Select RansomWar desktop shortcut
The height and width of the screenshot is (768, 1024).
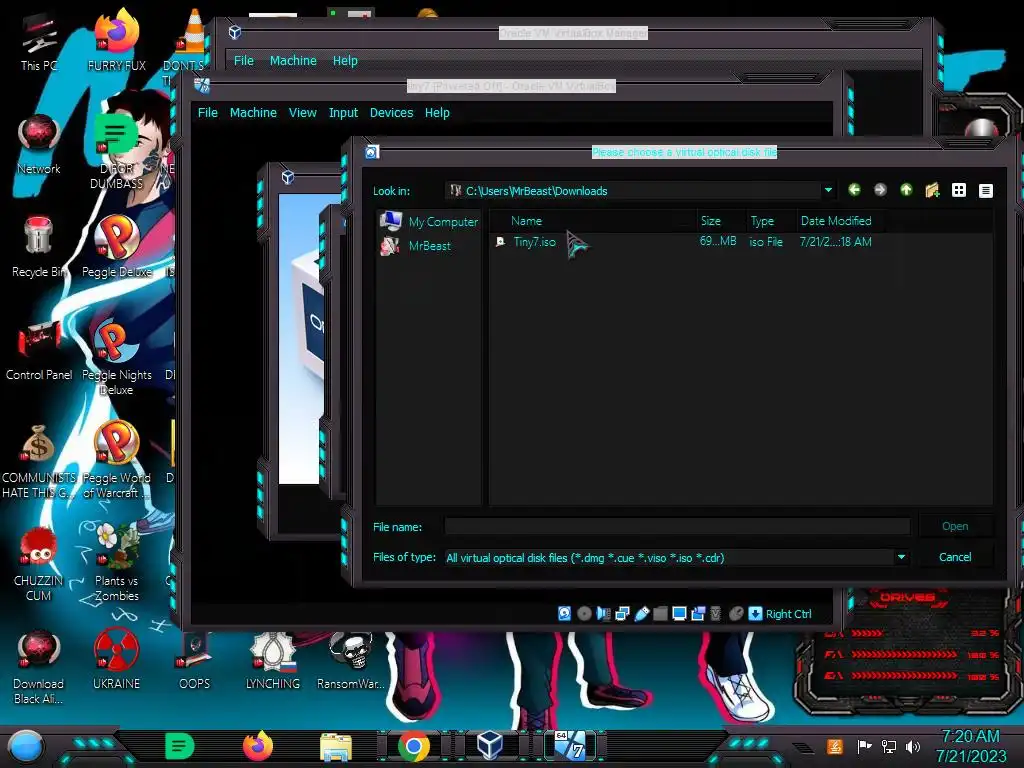pos(351,660)
